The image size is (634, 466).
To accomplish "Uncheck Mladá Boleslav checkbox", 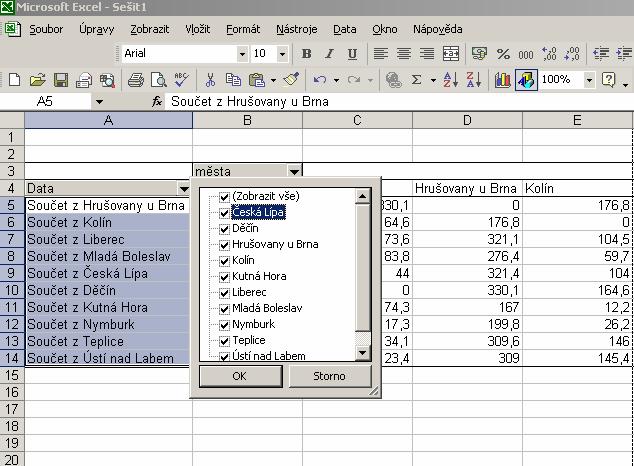I will [x=224, y=309].
